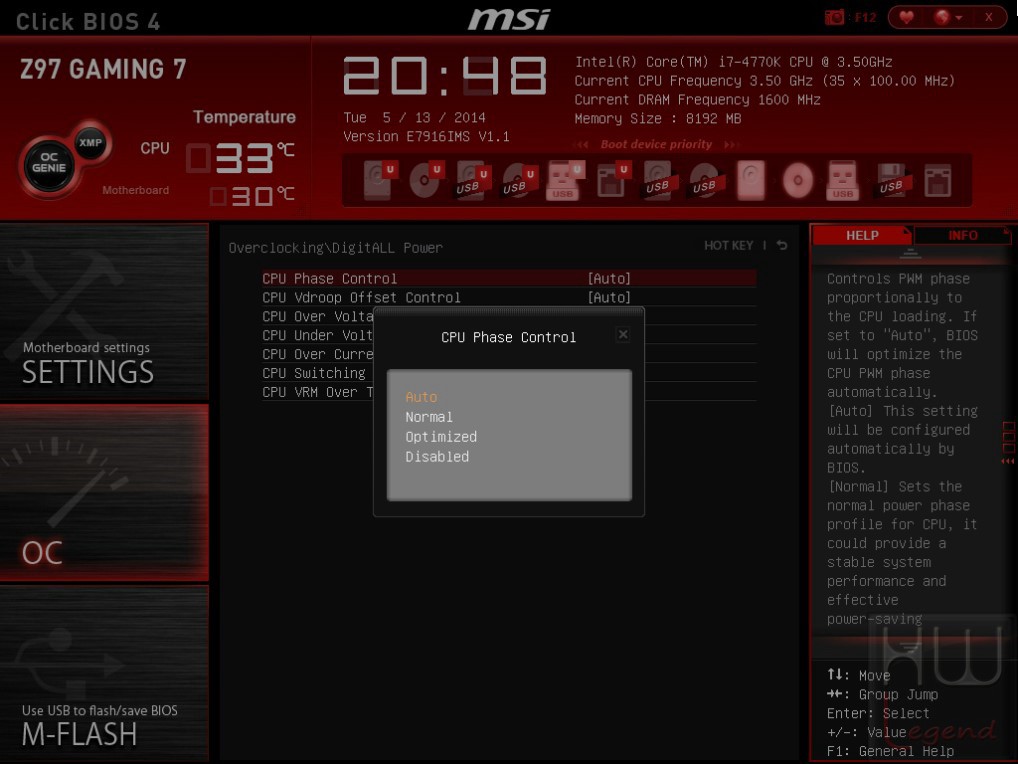Viewport: 1018px width, 764px height.
Task: Toggle the OC GENIE button
Action: (x=49, y=163)
